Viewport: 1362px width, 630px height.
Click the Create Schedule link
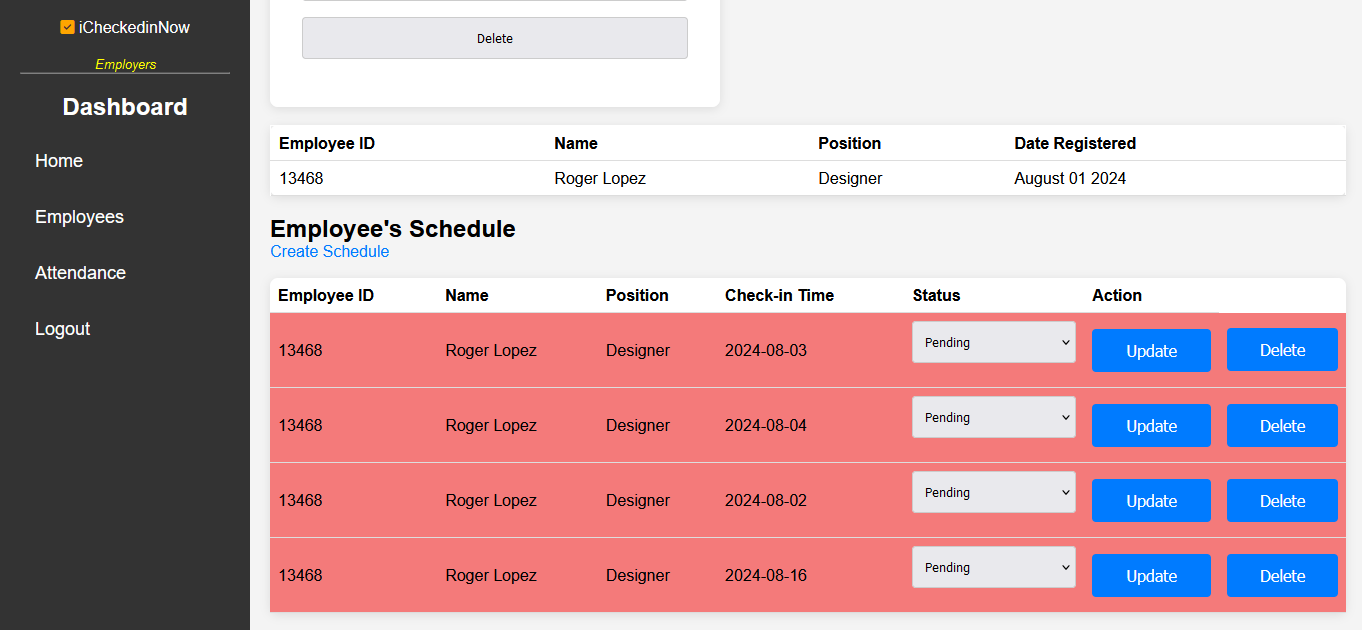pos(329,252)
